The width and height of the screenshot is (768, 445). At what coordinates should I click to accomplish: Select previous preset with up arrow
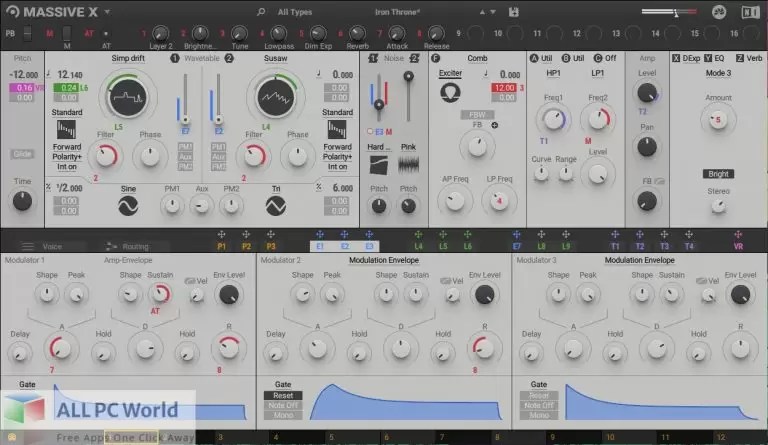click(482, 12)
